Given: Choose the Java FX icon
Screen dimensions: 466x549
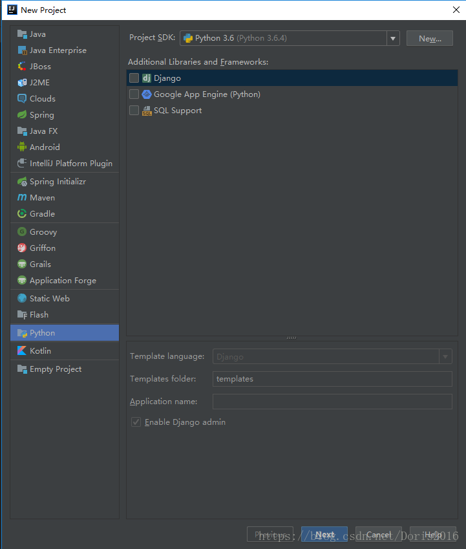Looking at the screenshot, I should (22, 131).
